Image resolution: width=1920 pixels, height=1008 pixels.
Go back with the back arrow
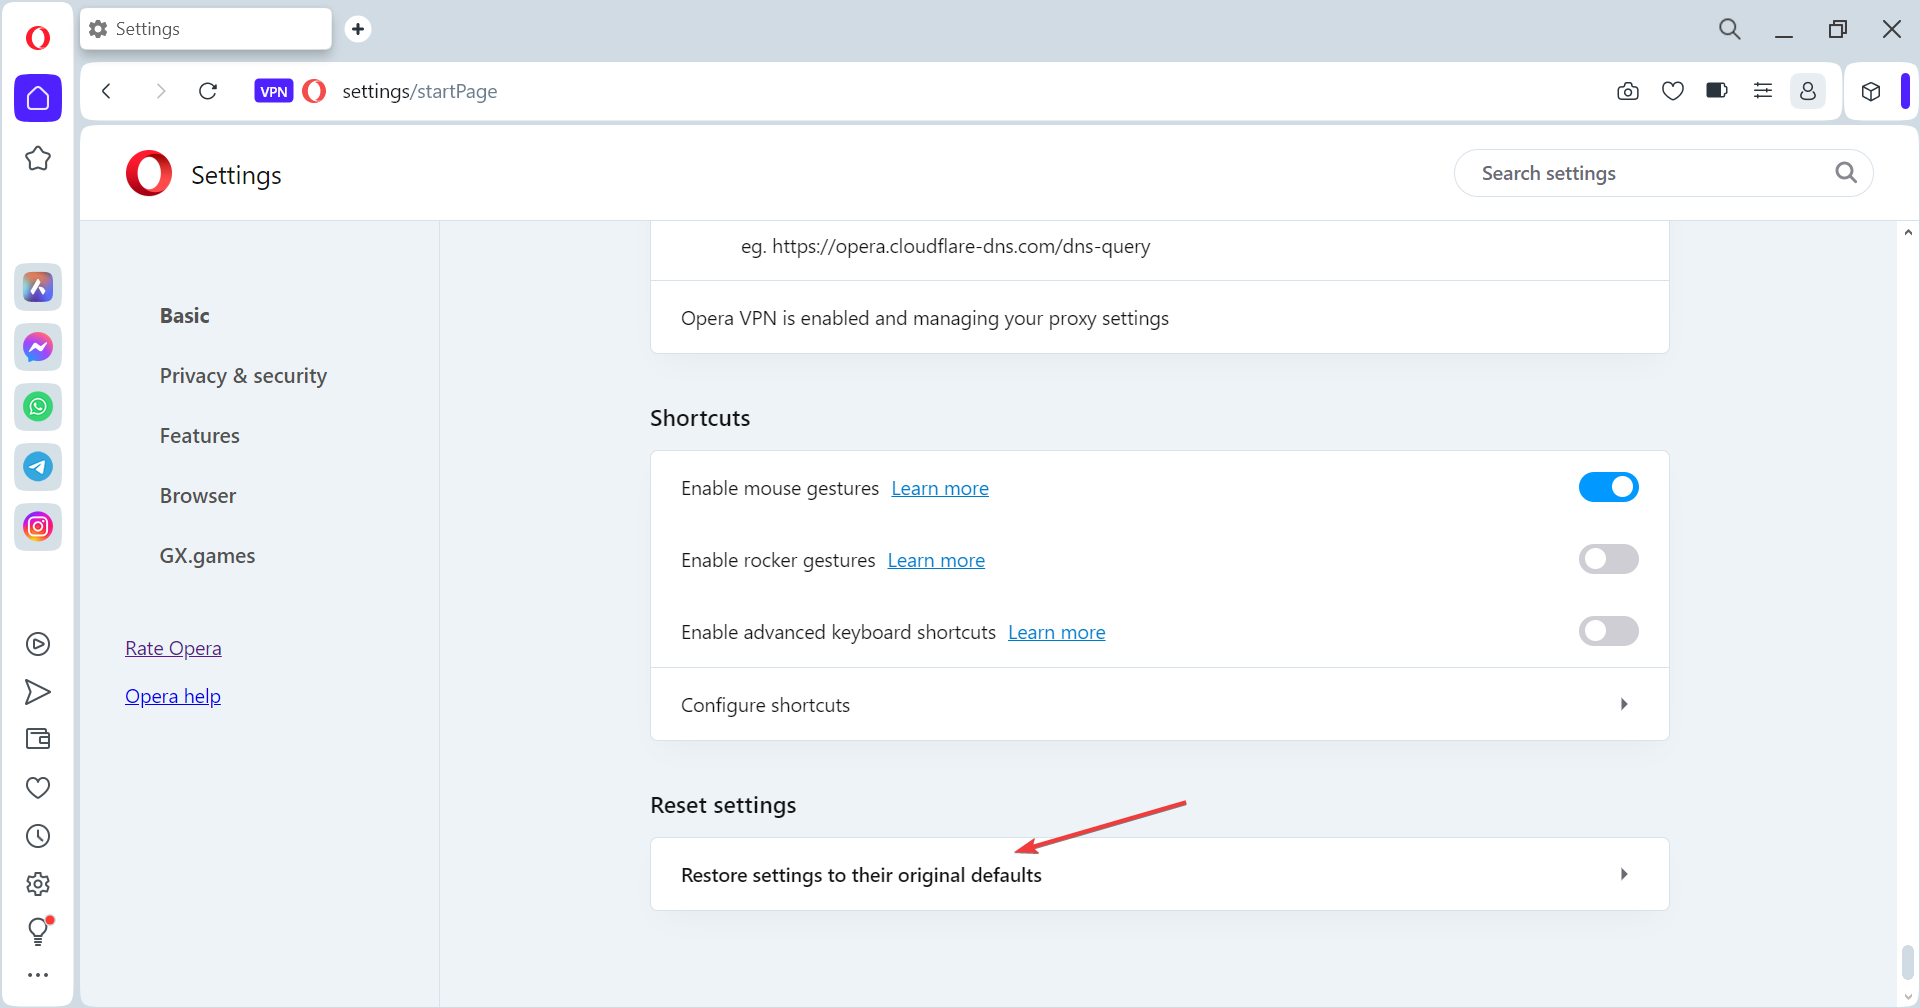[x=106, y=91]
